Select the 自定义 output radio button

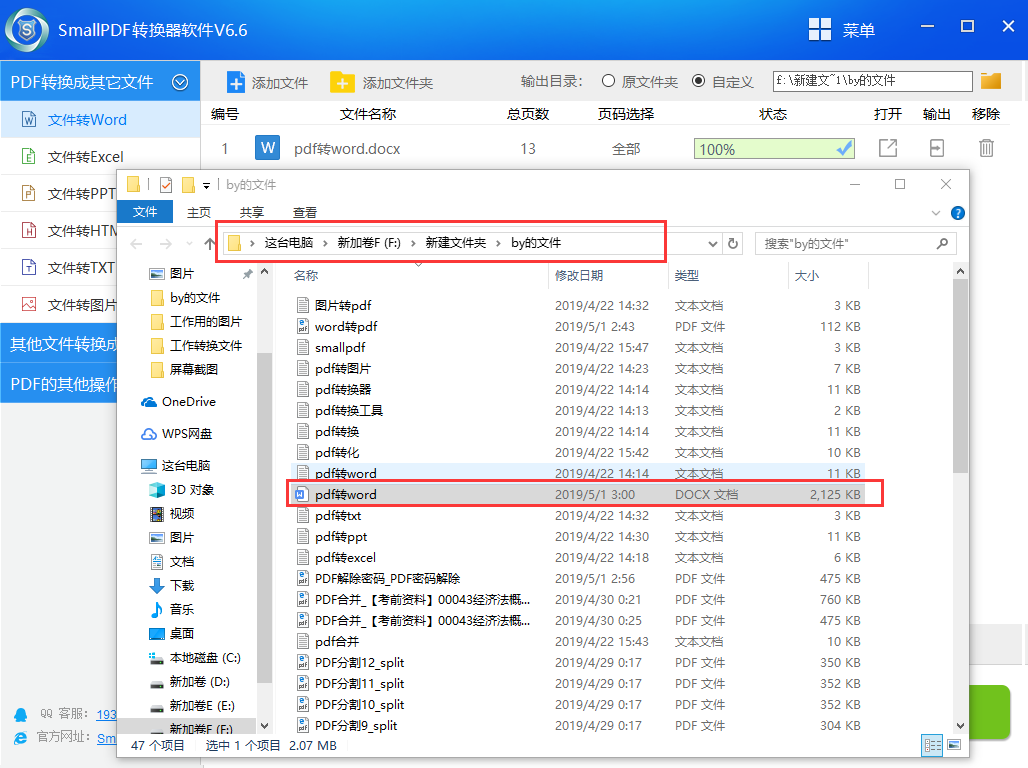click(699, 81)
